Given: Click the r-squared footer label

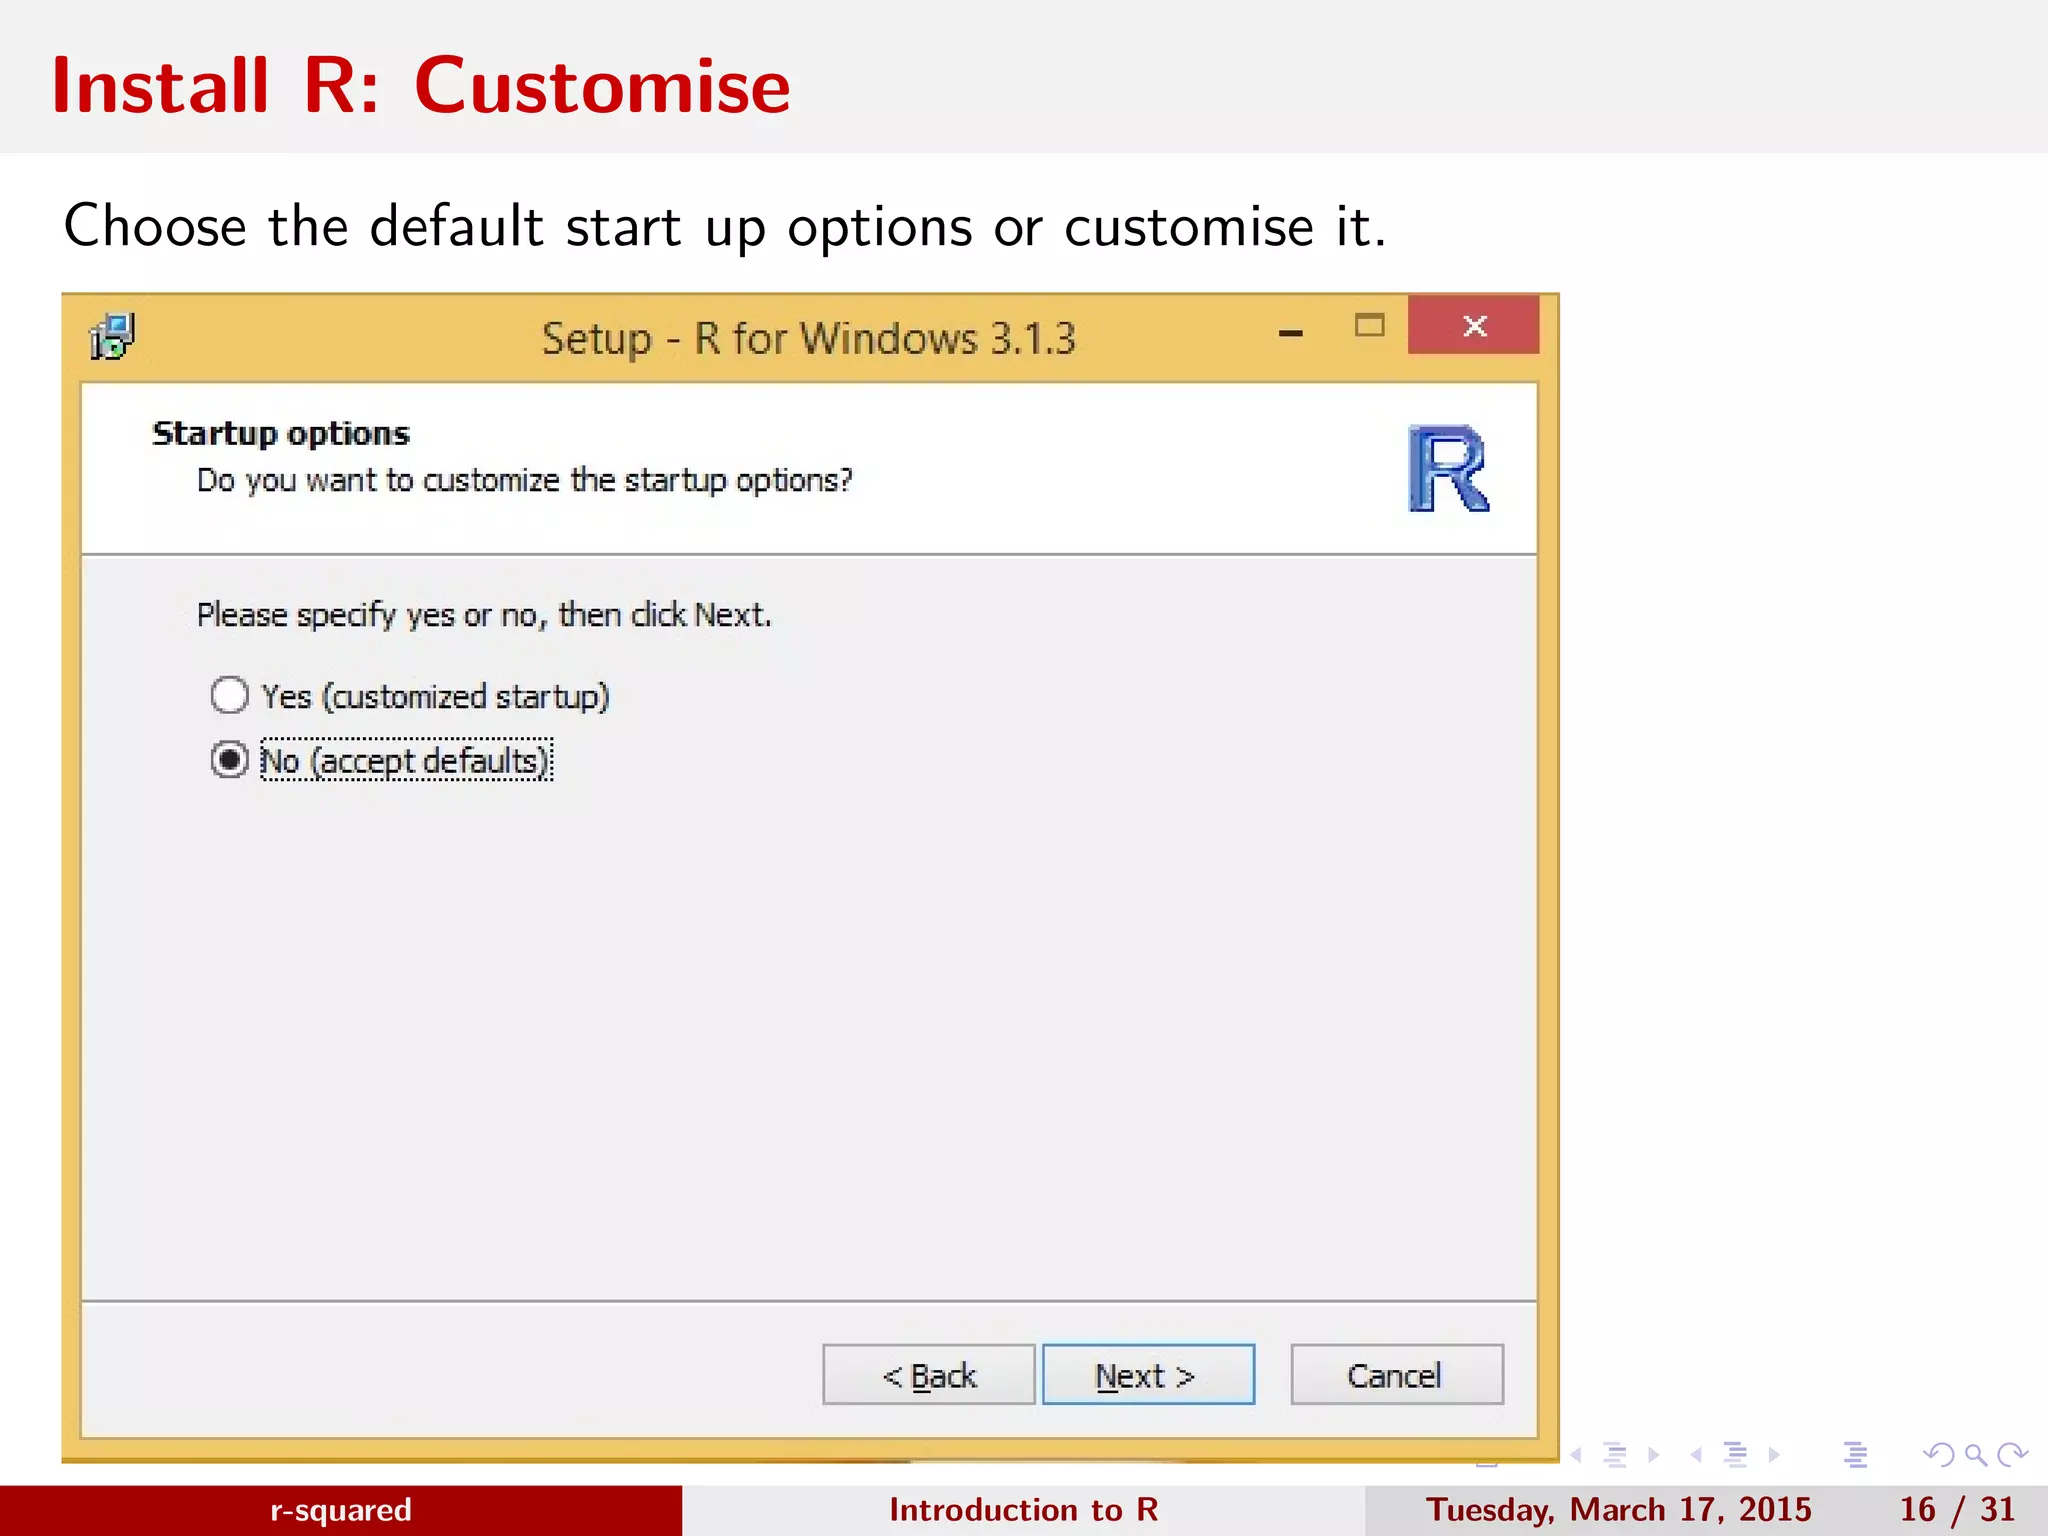Looking at the screenshot, I should (341, 1510).
